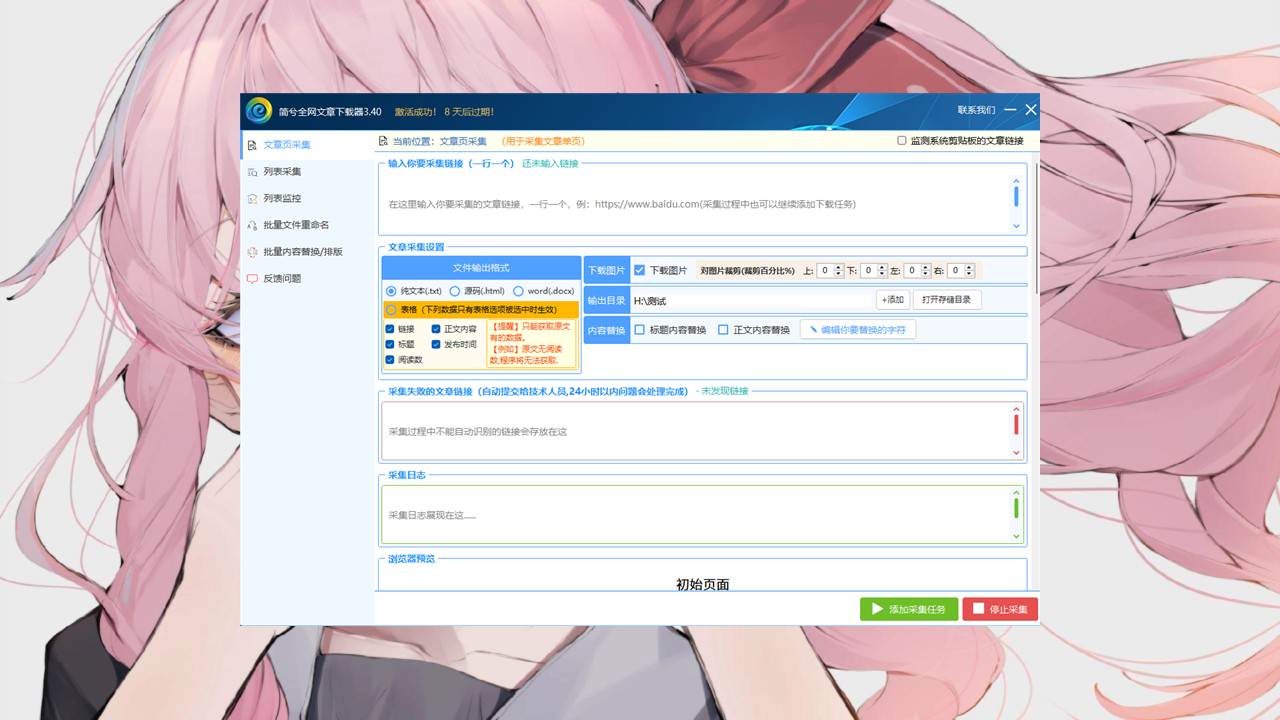Open the 文章页采集 sidebar page
The image size is (1280, 720).
tap(307, 145)
